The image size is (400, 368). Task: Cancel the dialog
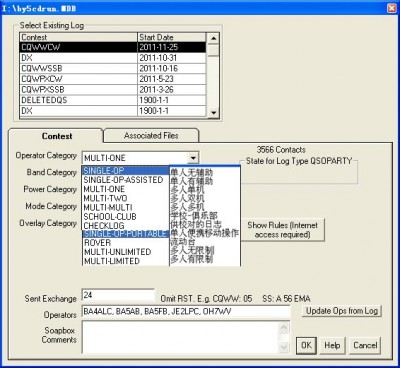point(365,345)
